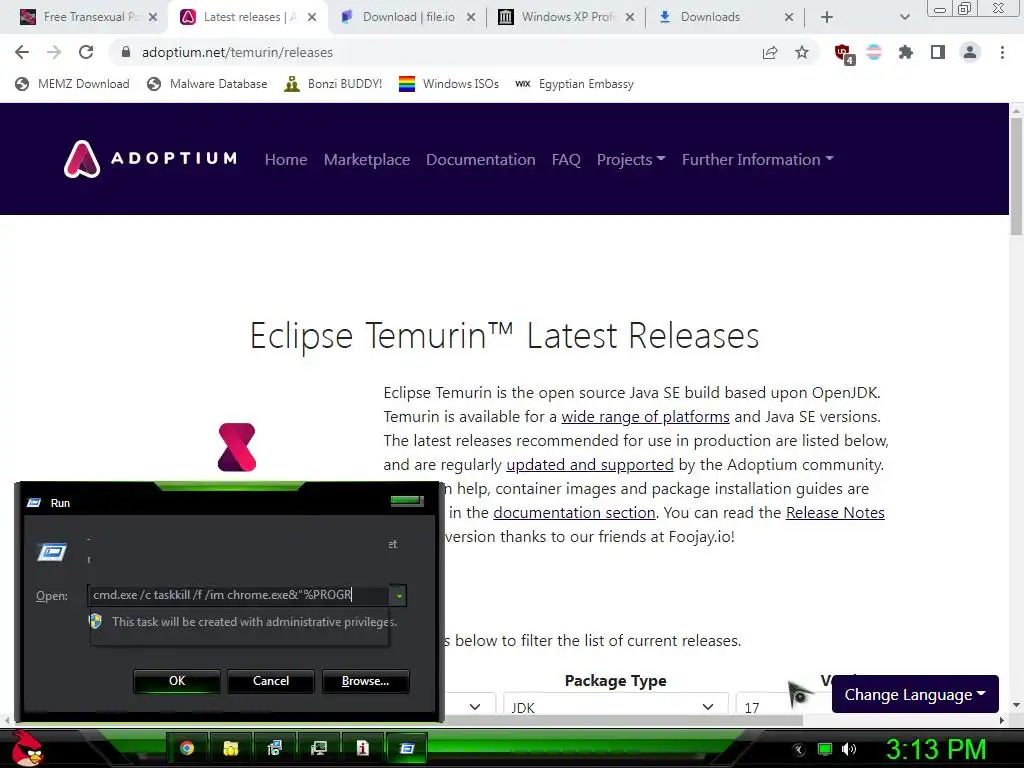Open the Extensions puzzle-piece menu
The width and height of the screenshot is (1024, 768).
click(906, 52)
